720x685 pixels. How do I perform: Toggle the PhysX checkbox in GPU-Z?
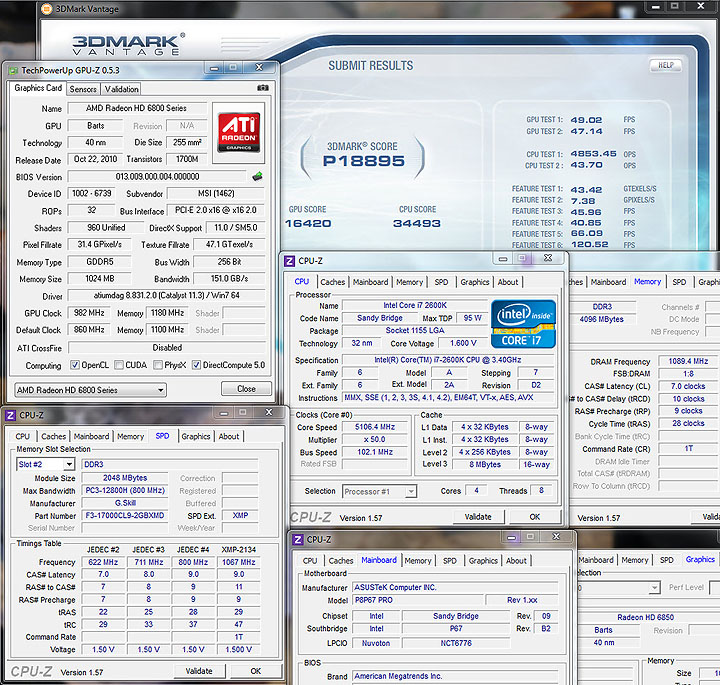point(158,365)
